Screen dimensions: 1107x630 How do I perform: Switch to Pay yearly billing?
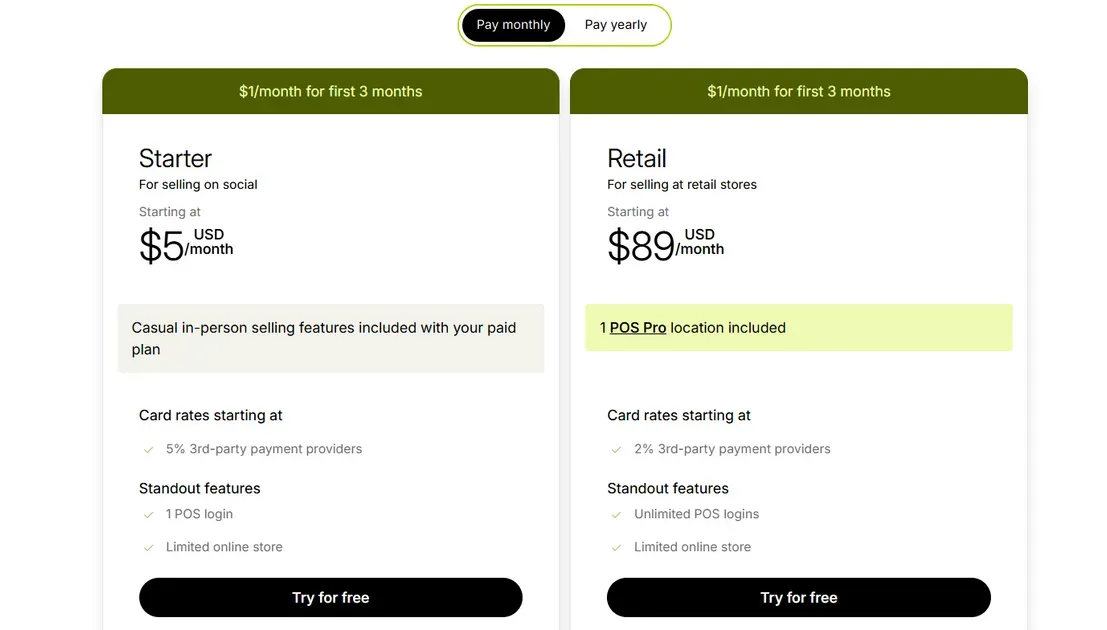616,25
